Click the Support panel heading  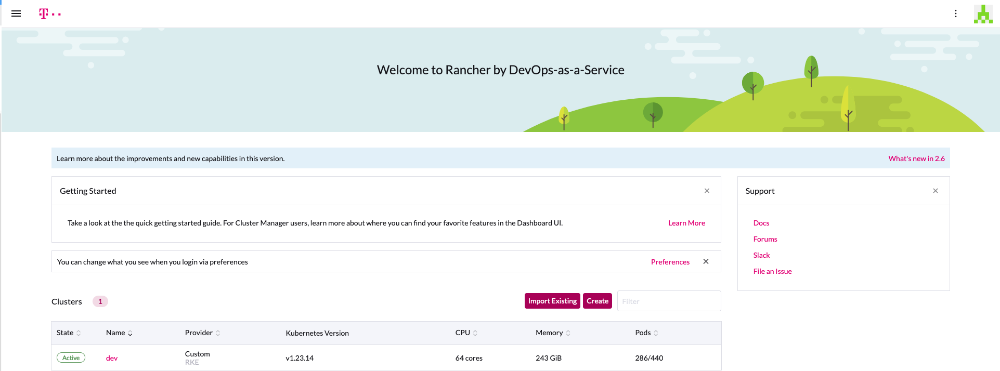pyautogui.click(x=760, y=191)
